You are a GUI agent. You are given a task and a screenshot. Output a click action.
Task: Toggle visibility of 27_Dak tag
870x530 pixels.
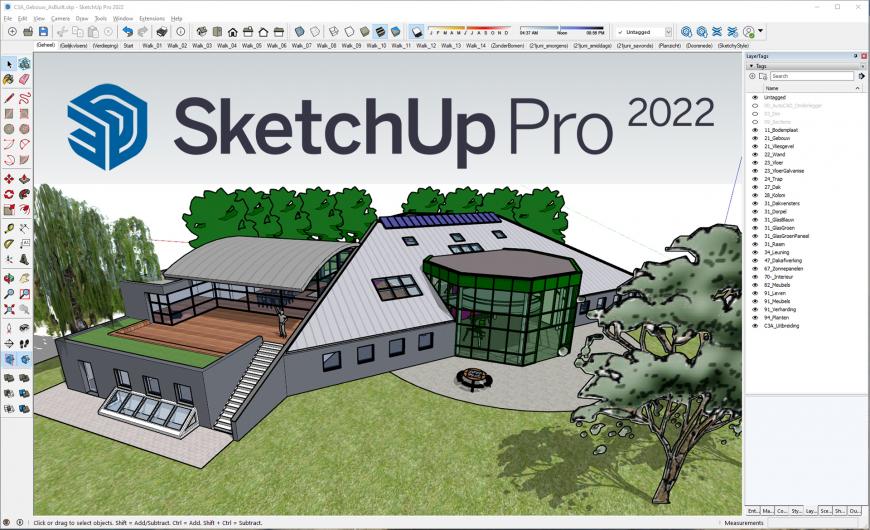755,187
